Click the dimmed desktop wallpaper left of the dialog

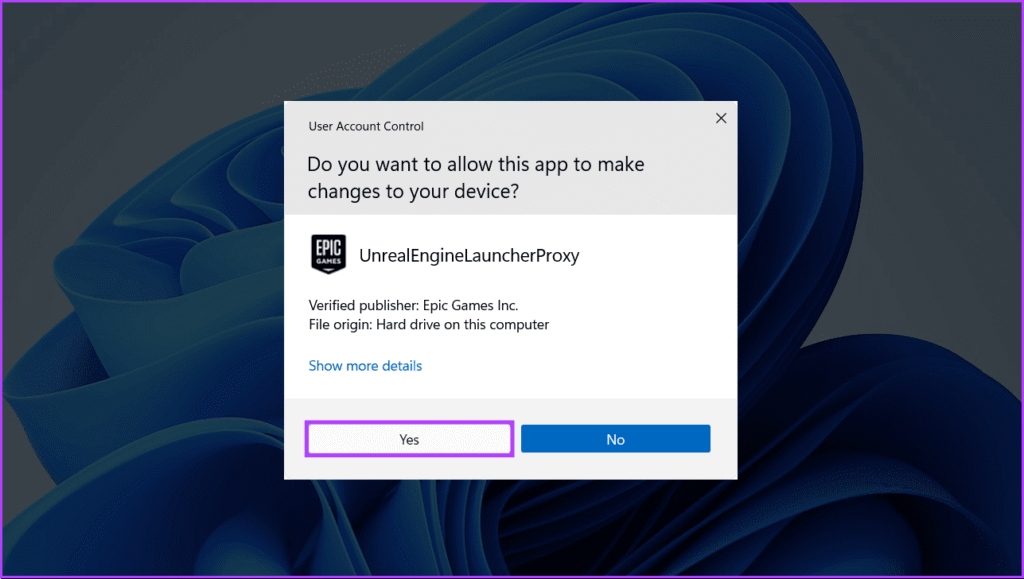140,290
